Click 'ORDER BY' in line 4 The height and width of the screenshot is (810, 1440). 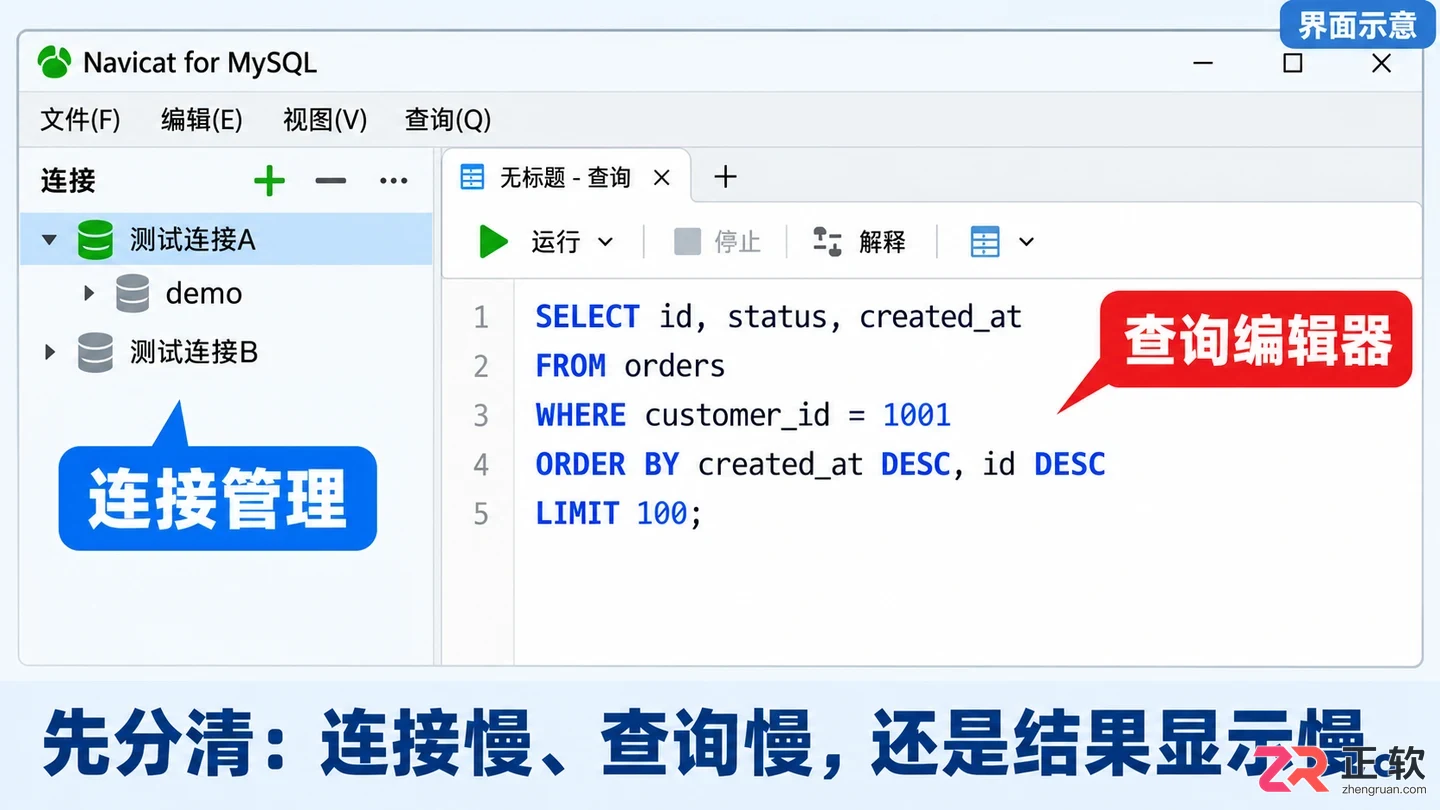tap(607, 464)
